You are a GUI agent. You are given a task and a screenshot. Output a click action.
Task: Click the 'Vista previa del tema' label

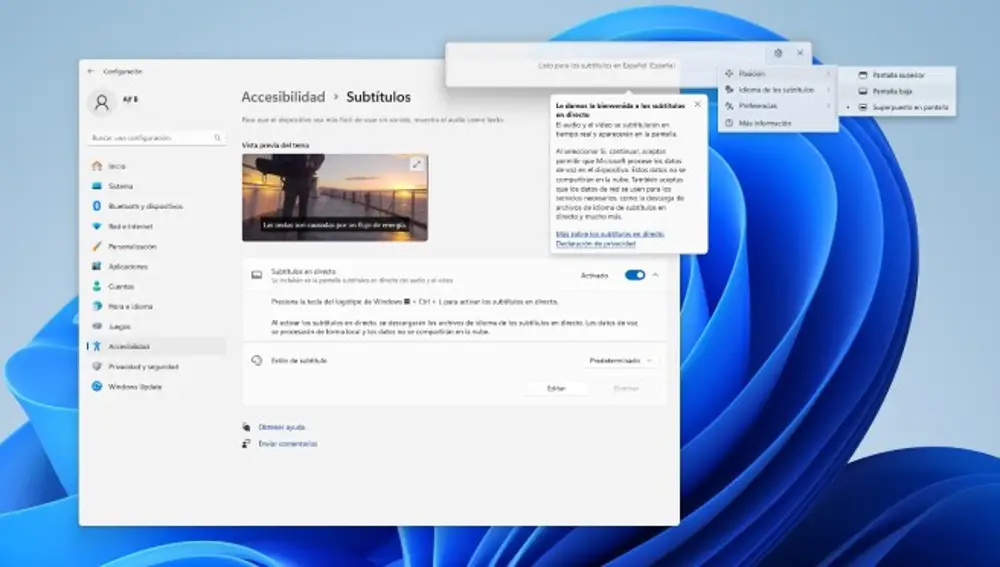[276, 145]
